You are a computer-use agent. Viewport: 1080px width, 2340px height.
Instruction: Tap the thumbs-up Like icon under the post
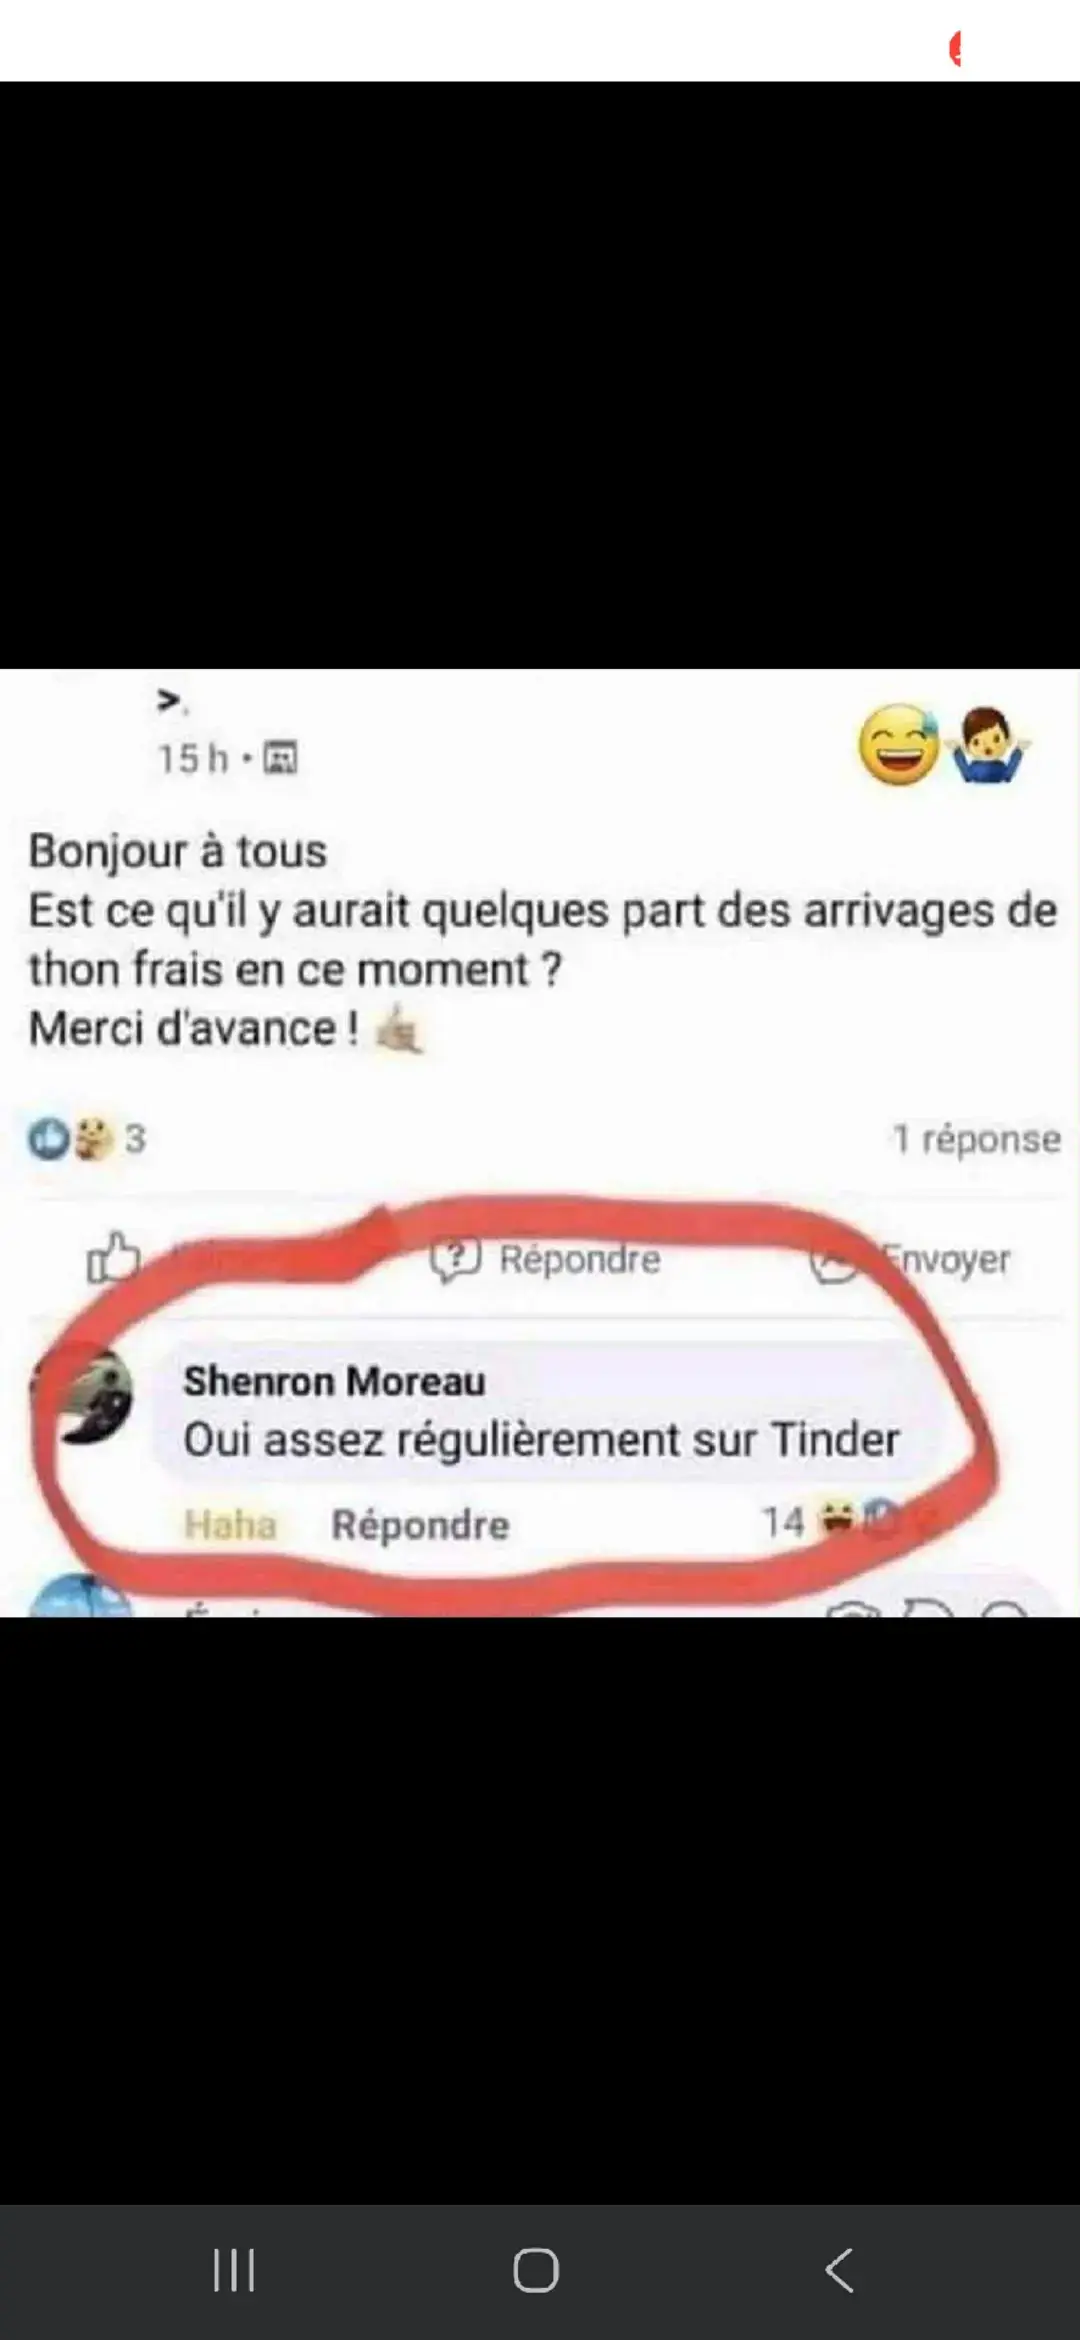point(113,1257)
